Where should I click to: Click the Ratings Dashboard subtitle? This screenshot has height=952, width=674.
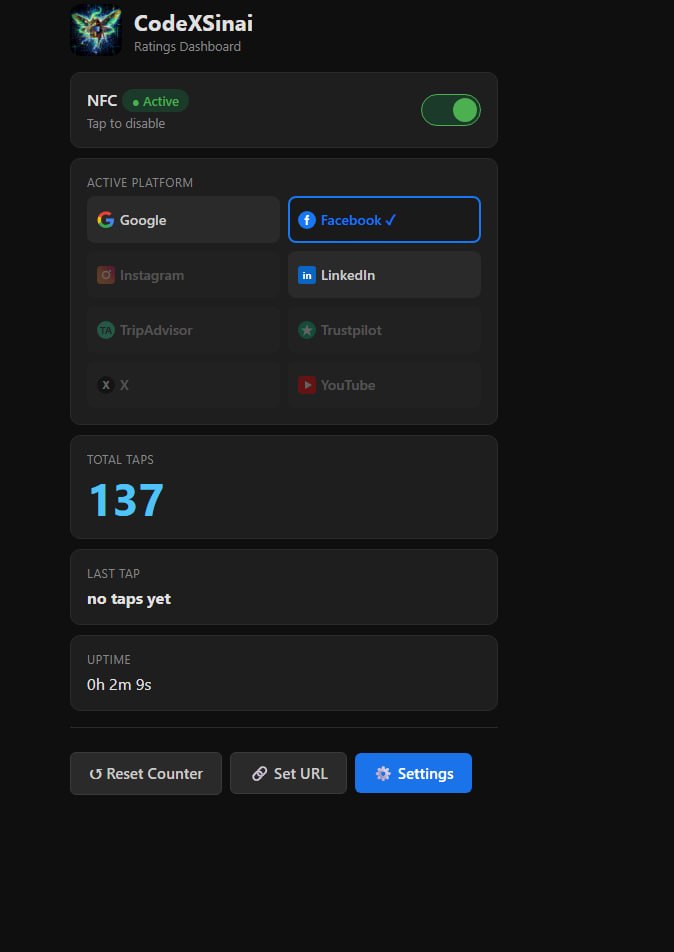coord(187,47)
